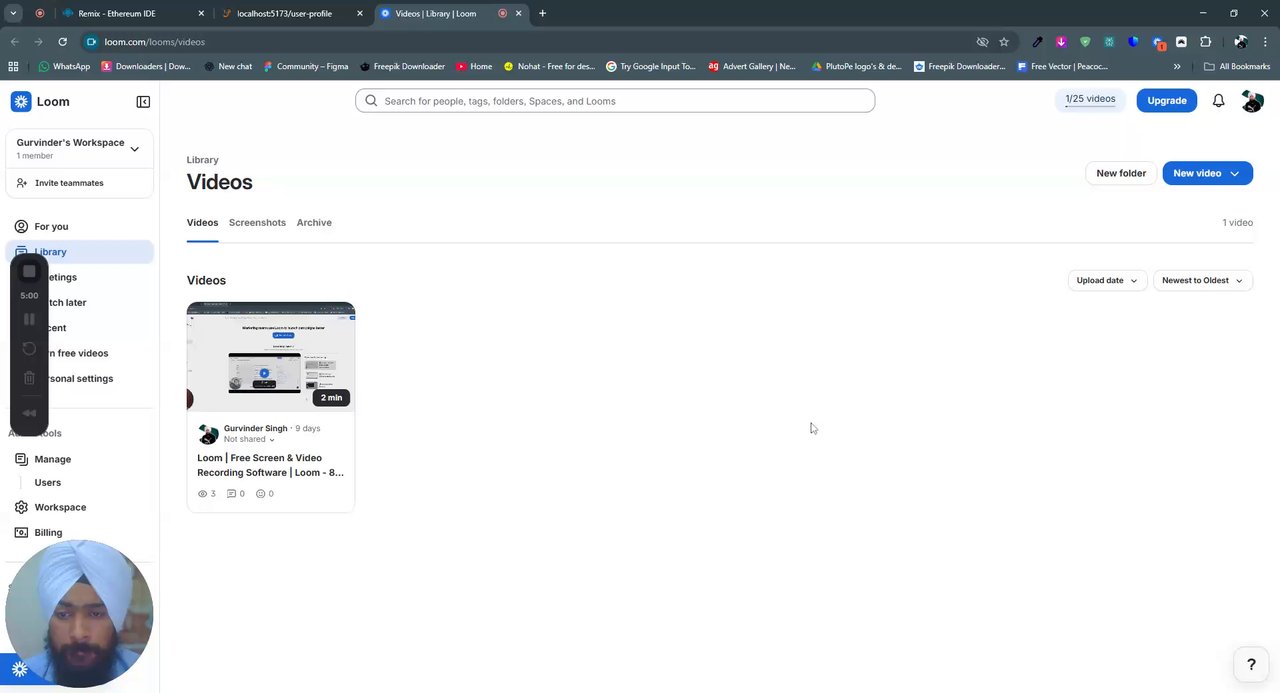Screen dimensions: 1280x693
Task: Open the Chrome apps grid icon
Action: 13,66
